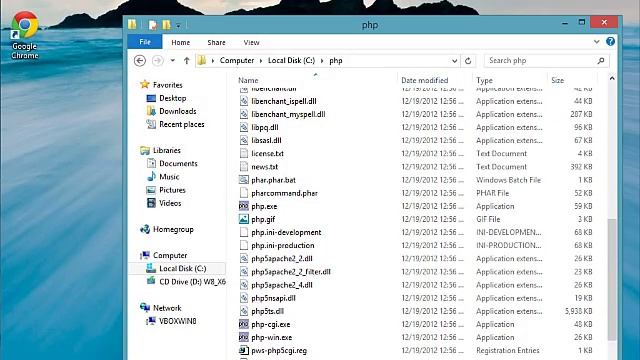
Task: Open Documents library in navigation pane
Action: (178, 164)
